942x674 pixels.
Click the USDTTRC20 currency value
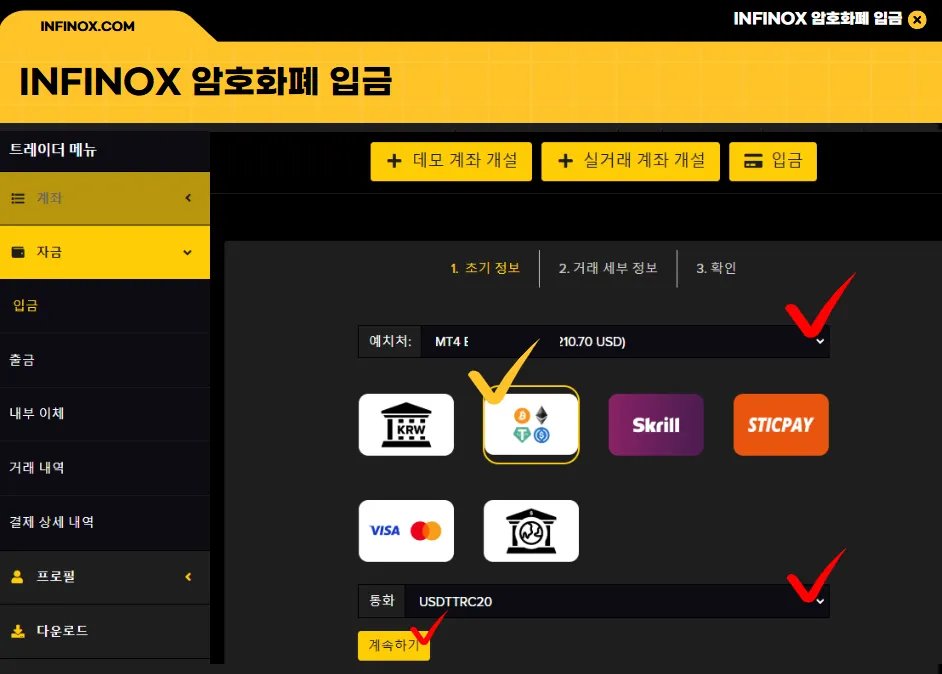(455, 601)
